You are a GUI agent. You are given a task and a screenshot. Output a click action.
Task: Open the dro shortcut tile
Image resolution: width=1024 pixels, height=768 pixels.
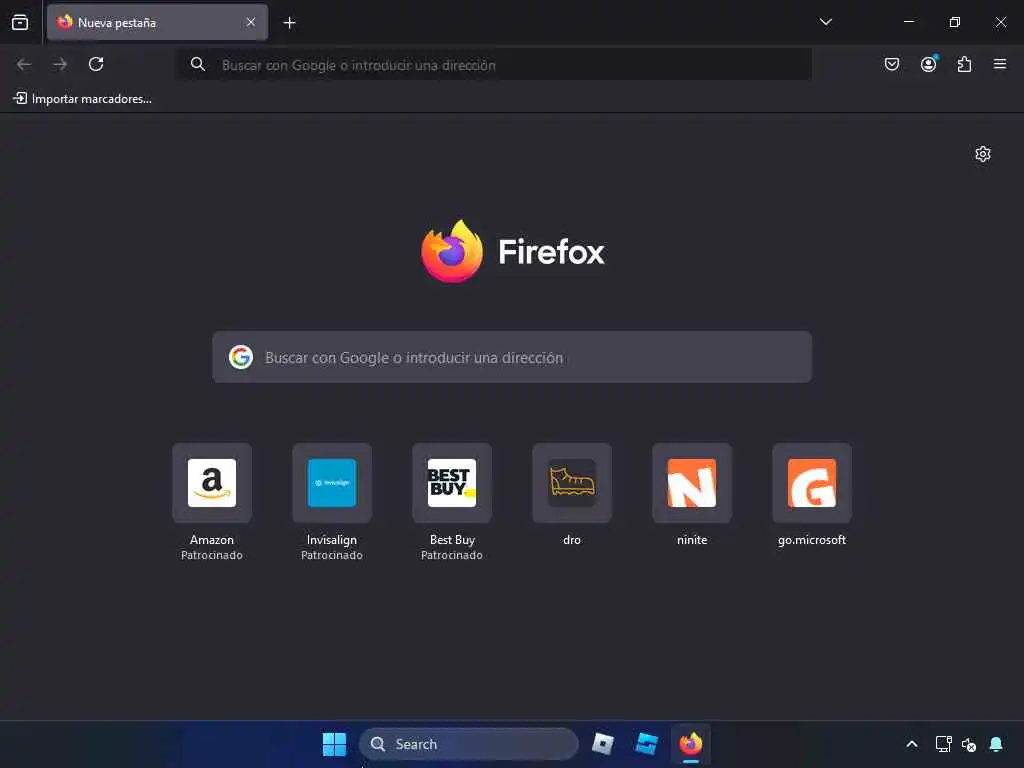[x=572, y=483]
